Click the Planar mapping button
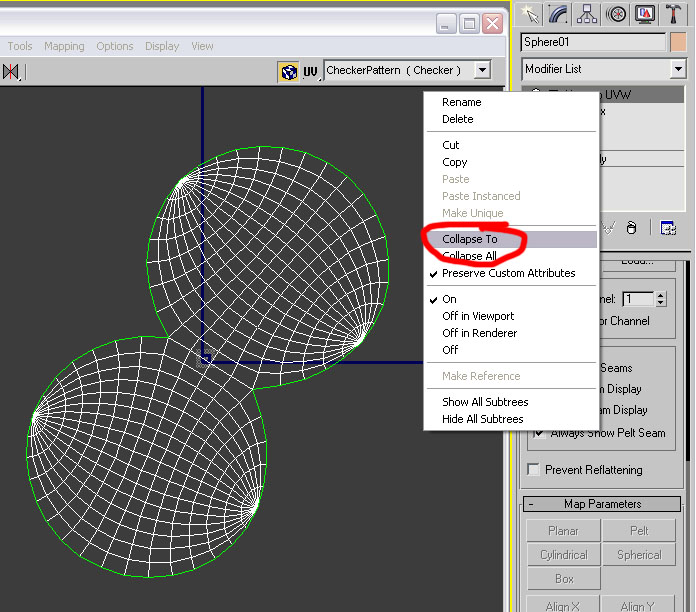The width and height of the screenshot is (696, 612). 563,531
